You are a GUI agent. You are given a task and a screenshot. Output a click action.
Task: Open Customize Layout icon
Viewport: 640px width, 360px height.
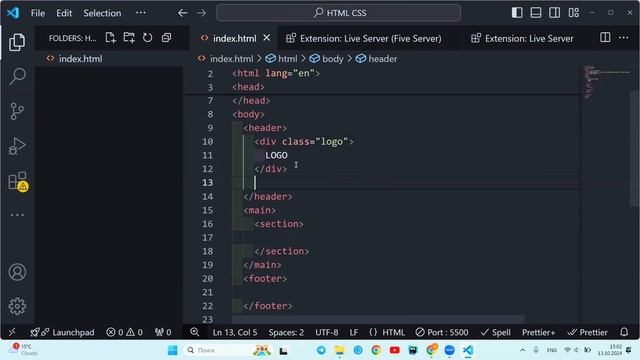click(x=573, y=13)
